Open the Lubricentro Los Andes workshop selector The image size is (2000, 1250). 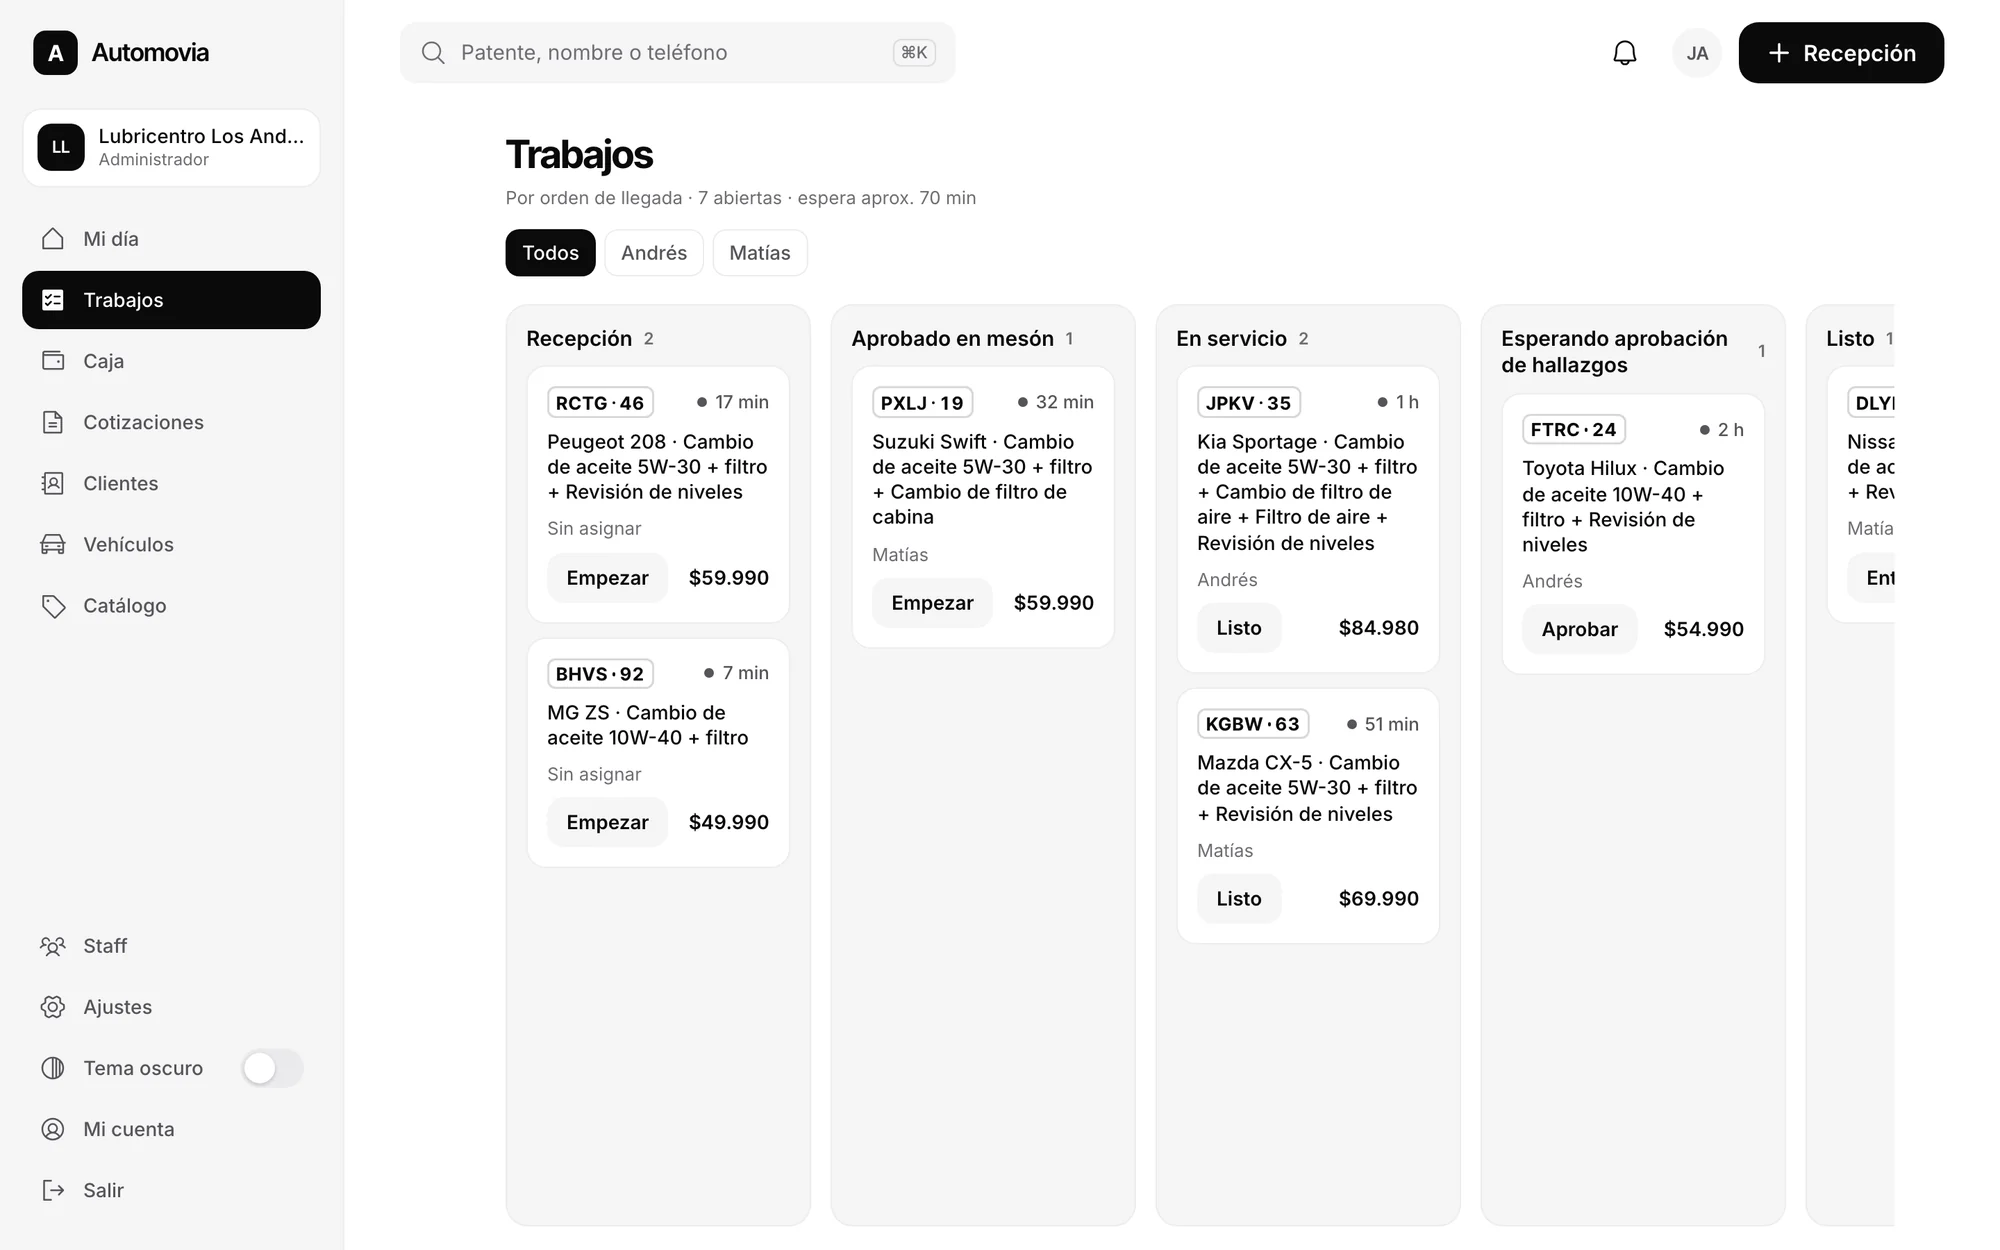click(x=171, y=148)
